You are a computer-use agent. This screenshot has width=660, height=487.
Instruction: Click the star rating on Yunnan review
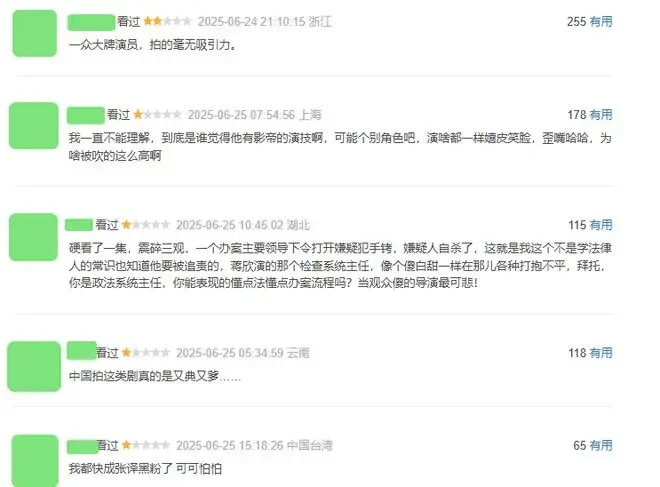pos(146,352)
